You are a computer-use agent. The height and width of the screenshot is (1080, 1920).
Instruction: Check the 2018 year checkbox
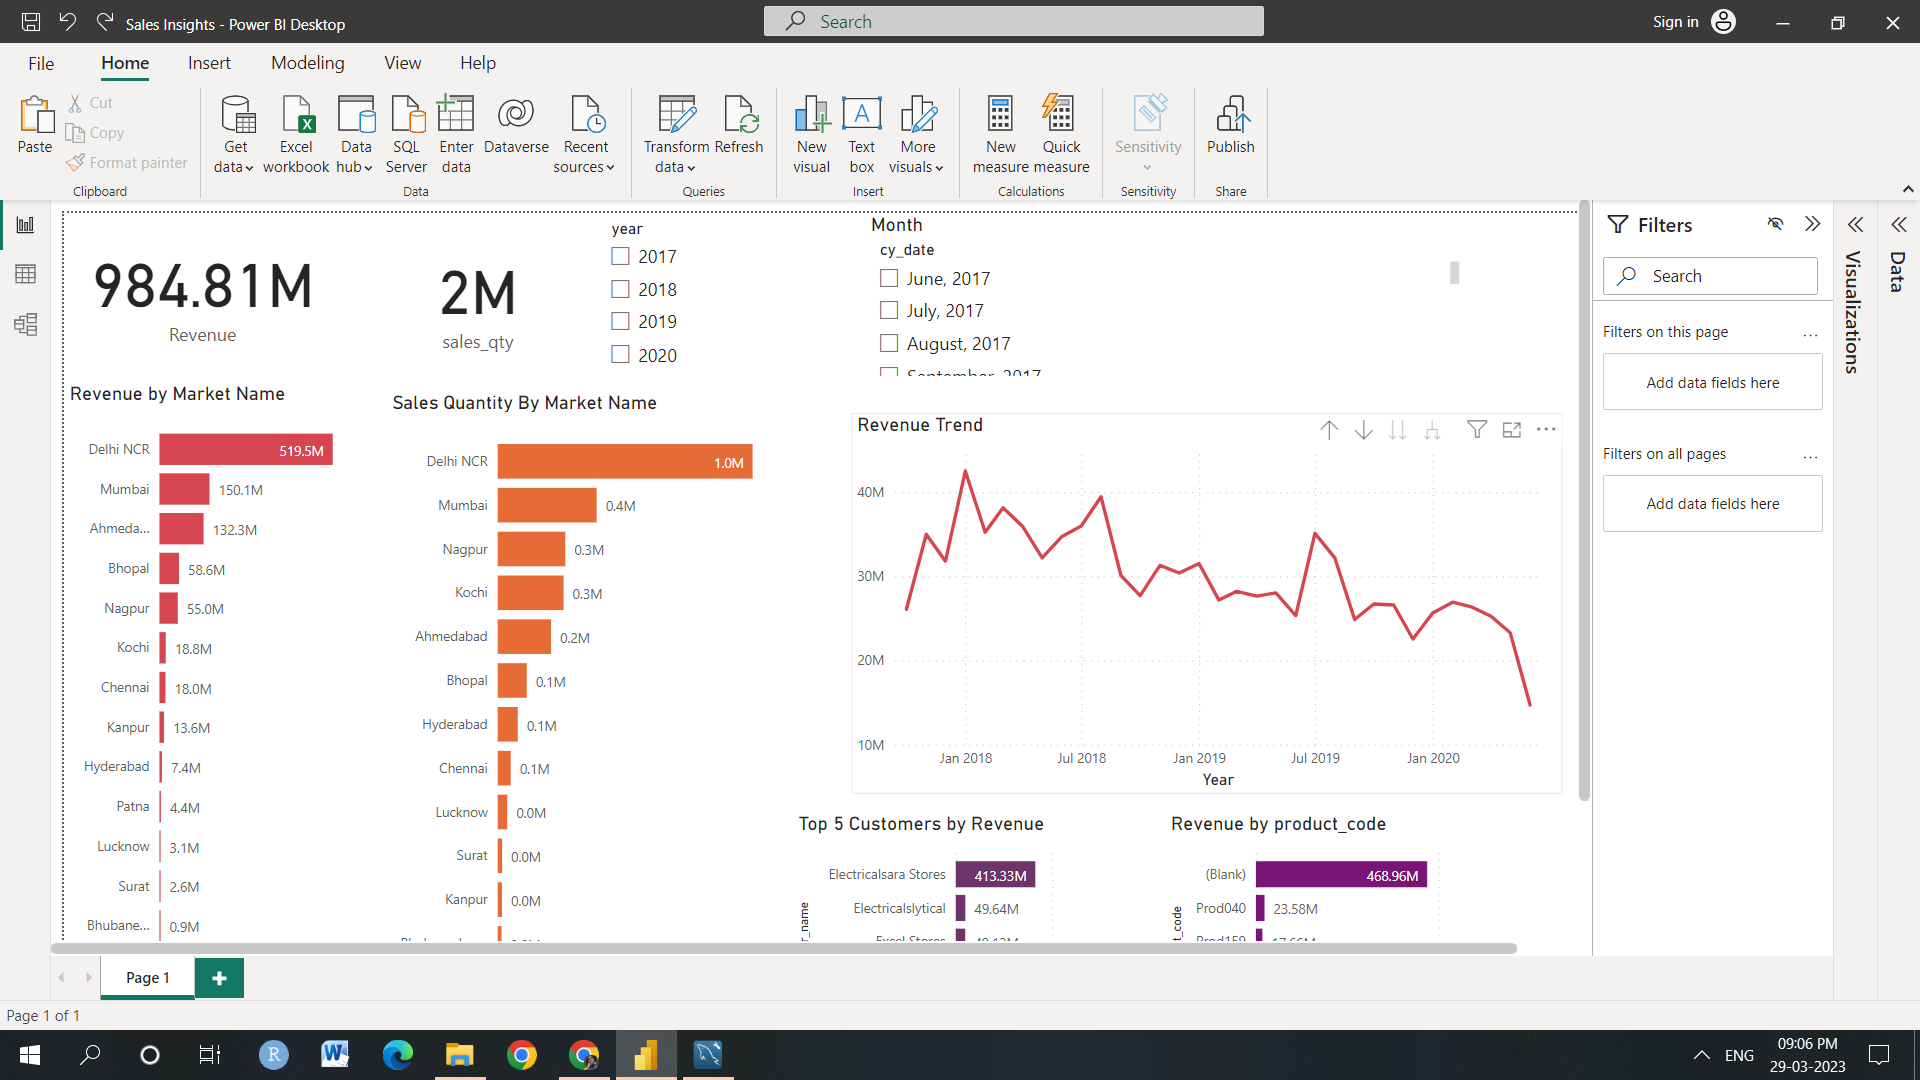(x=620, y=289)
